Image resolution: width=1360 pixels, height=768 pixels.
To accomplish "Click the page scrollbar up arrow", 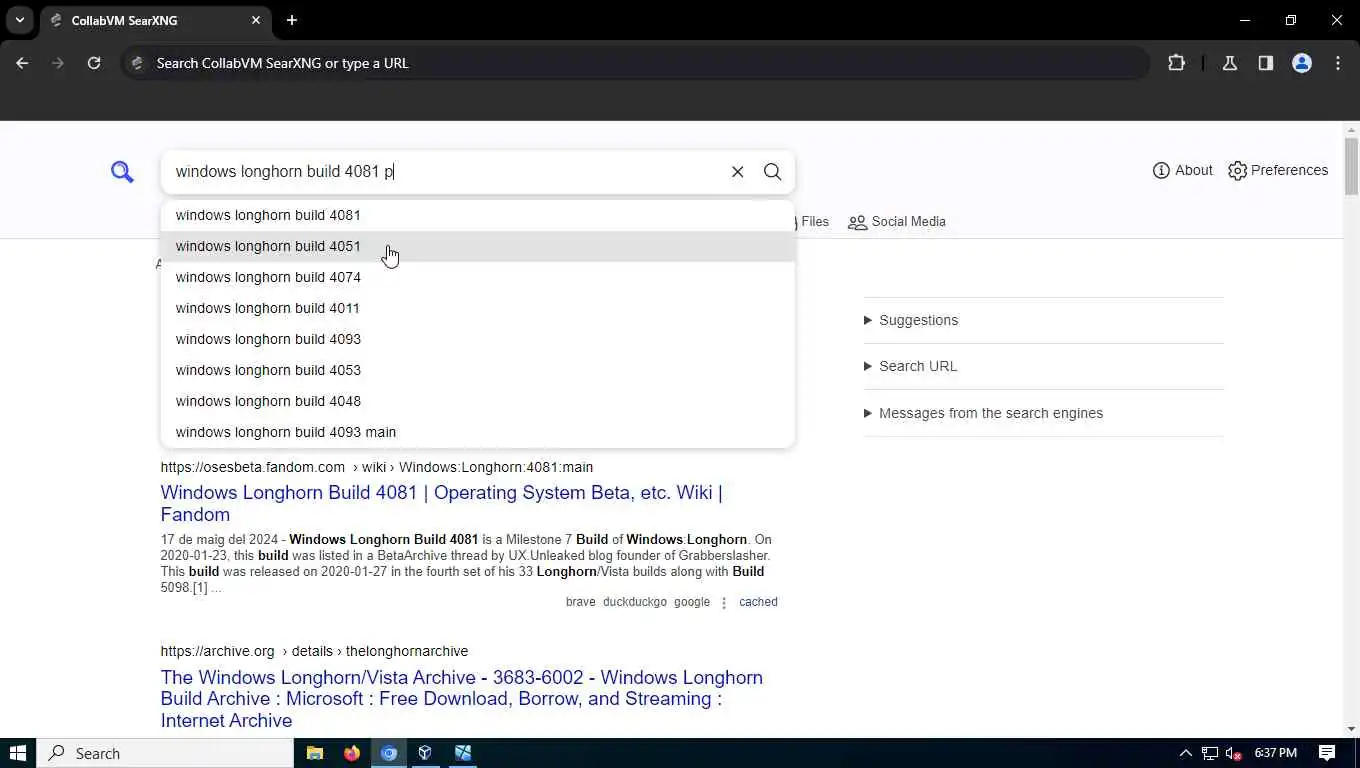I will pos(1352,129).
